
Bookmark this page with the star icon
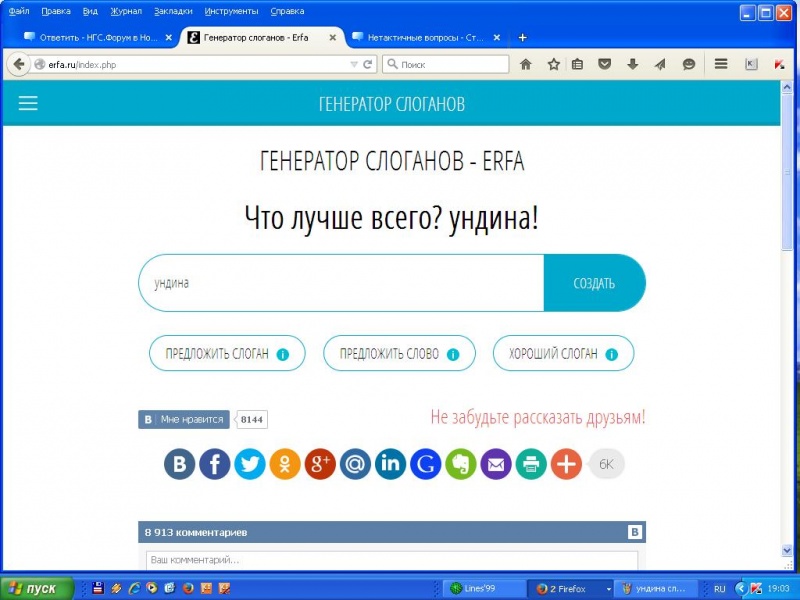pos(553,64)
